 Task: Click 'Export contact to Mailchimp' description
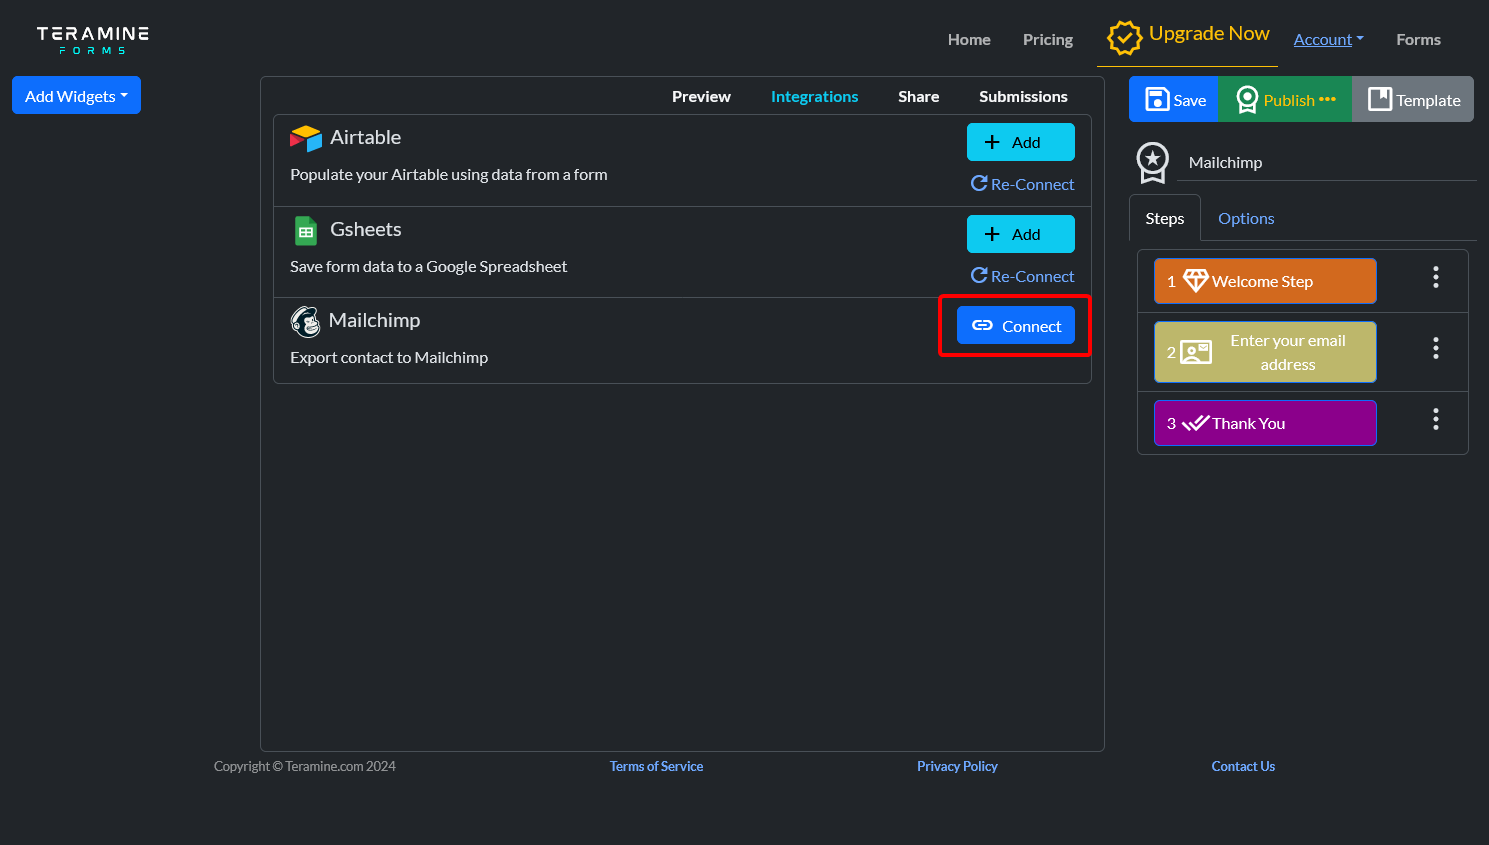pos(389,357)
